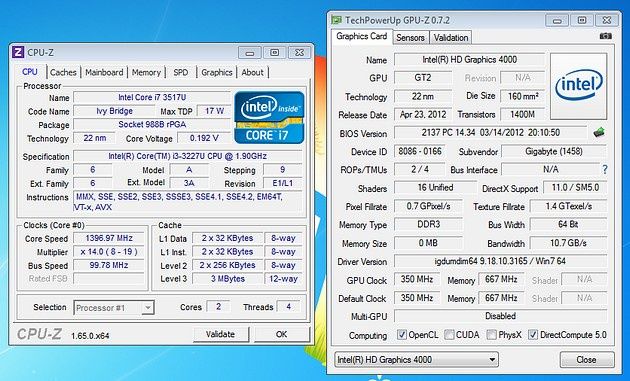Select the Graphics tab in CPU-Z
The width and height of the screenshot is (630, 381).
217,72
